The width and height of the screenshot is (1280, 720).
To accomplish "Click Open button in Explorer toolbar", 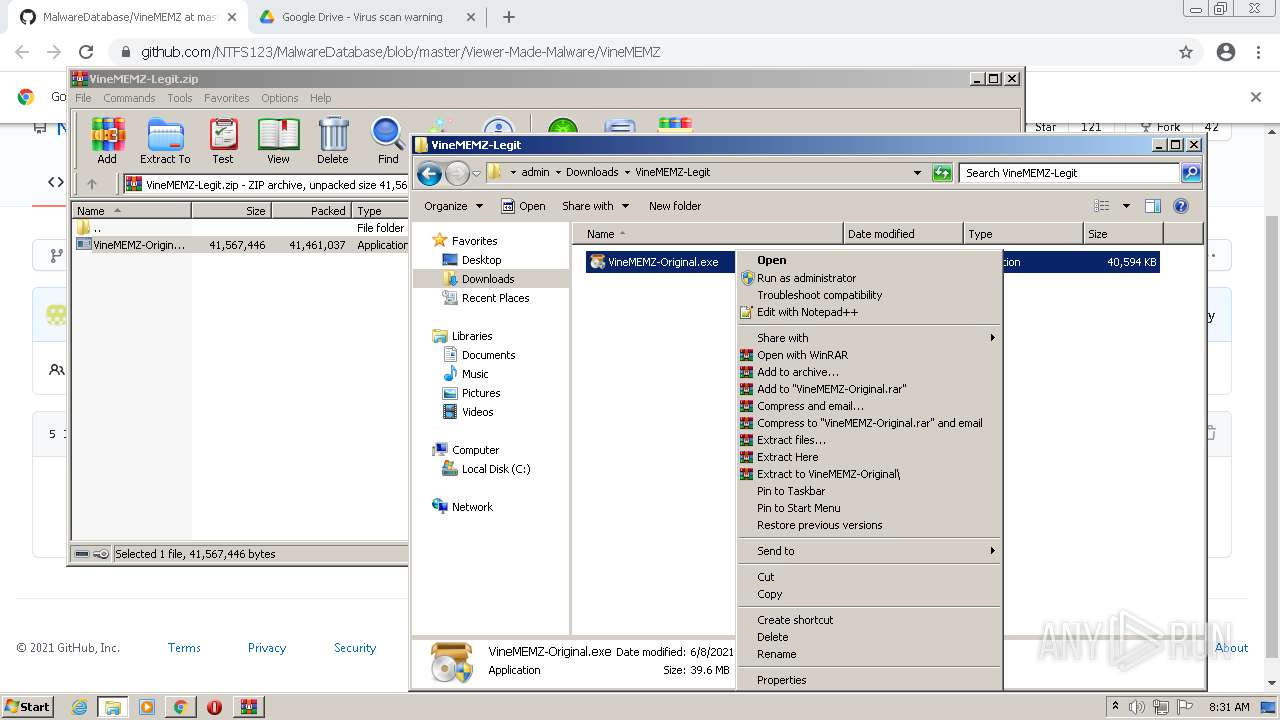I will (523, 206).
